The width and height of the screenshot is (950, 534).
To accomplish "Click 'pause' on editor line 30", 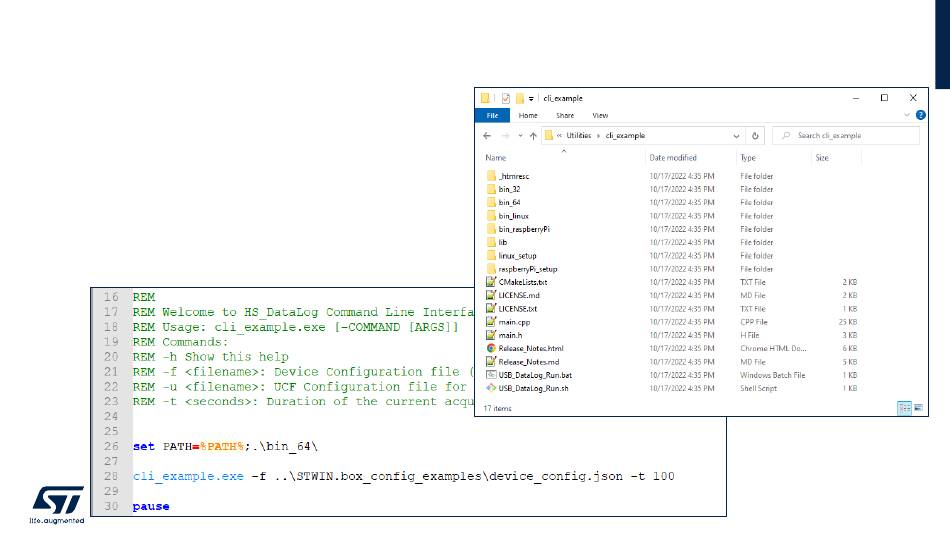I will [x=151, y=506].
